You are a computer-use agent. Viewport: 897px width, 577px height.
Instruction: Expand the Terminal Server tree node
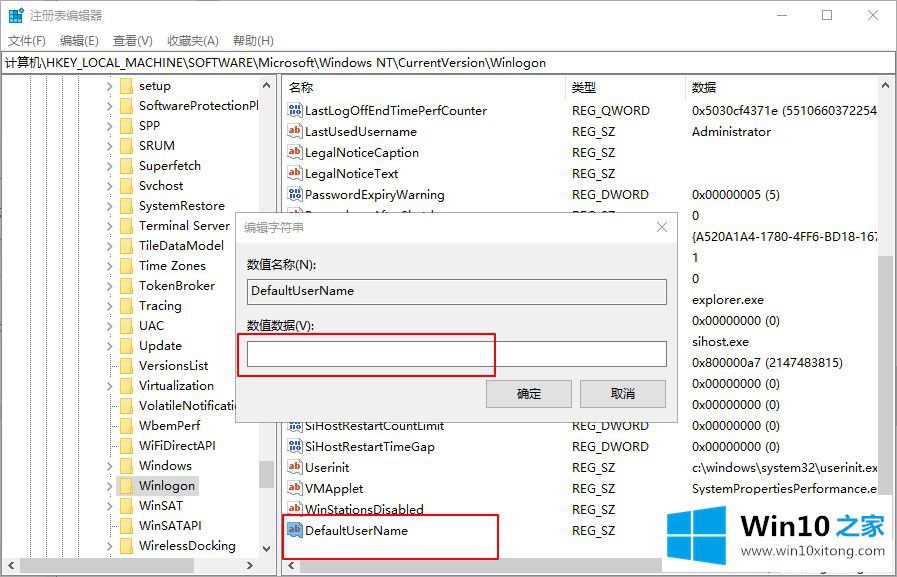pyautogui.click(x=109, y=225)
